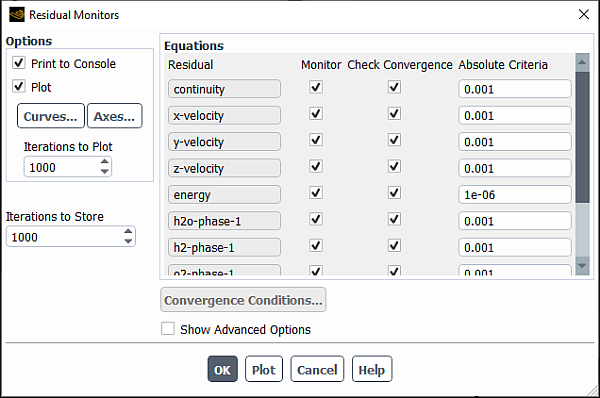Screen dimensions: 600x398
Task: Close the Residual Monitors dialog
Action: 584,15
